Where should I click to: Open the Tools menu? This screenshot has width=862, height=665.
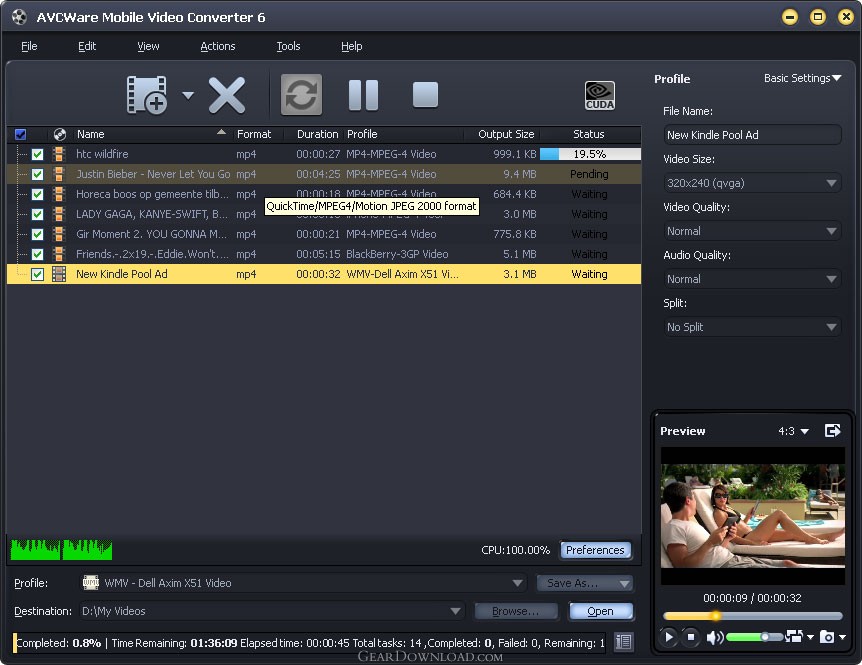(x=288, y=46)
